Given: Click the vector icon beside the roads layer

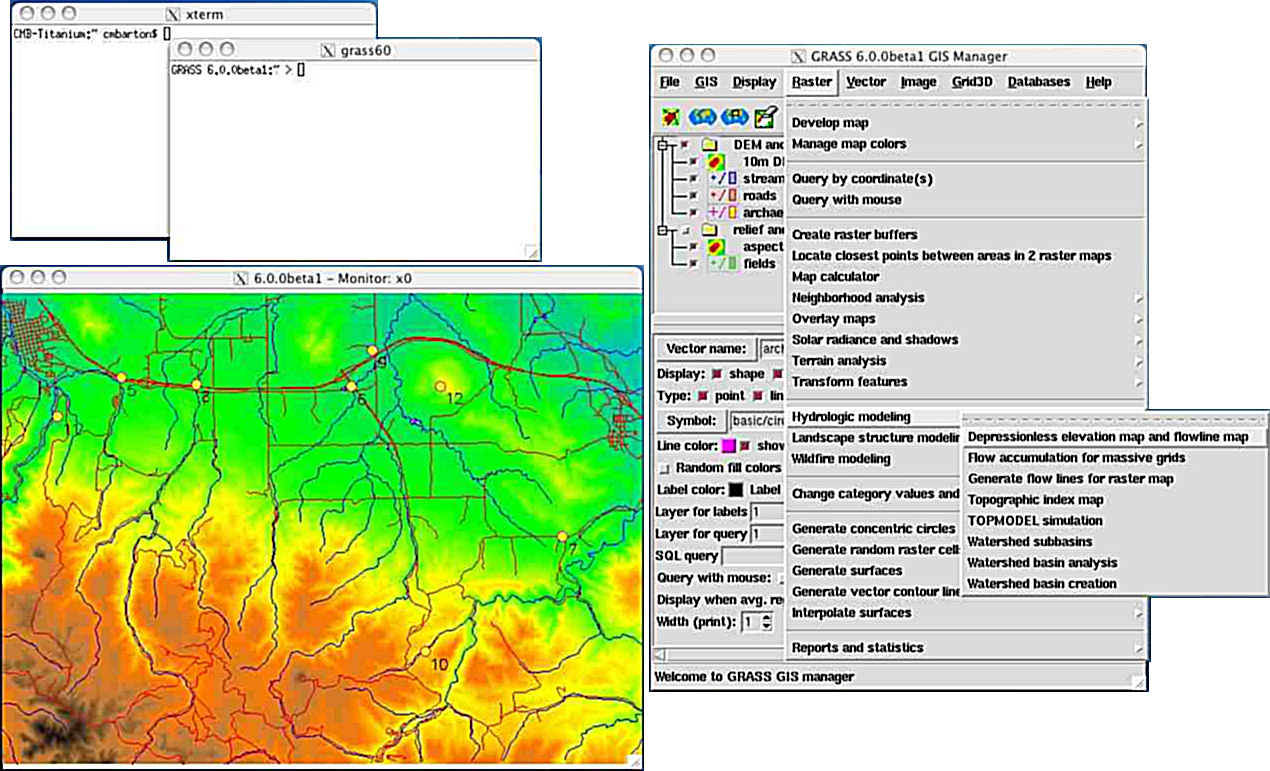Looking at the screenshot, I should (722, 196).
